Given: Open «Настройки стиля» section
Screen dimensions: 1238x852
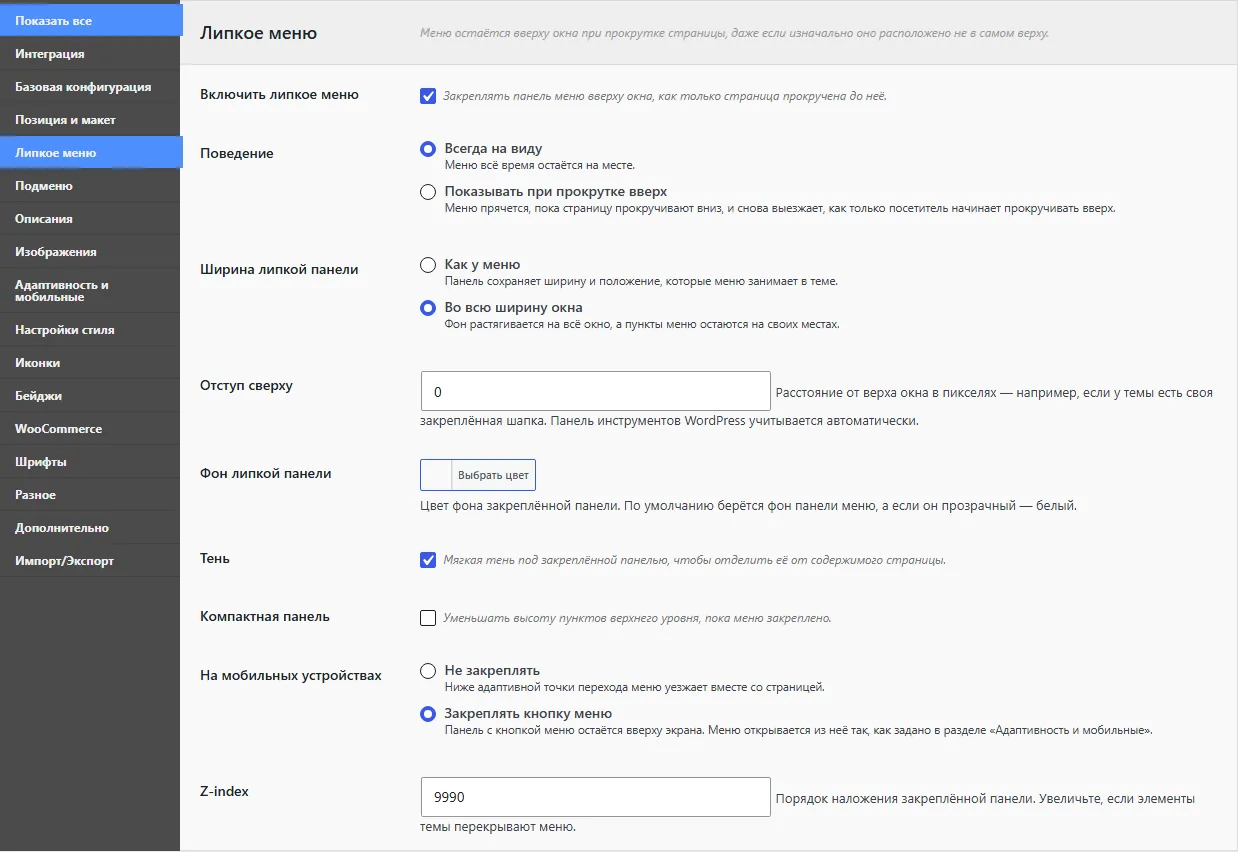Looking at the screenshot, I should coord(90,330).
